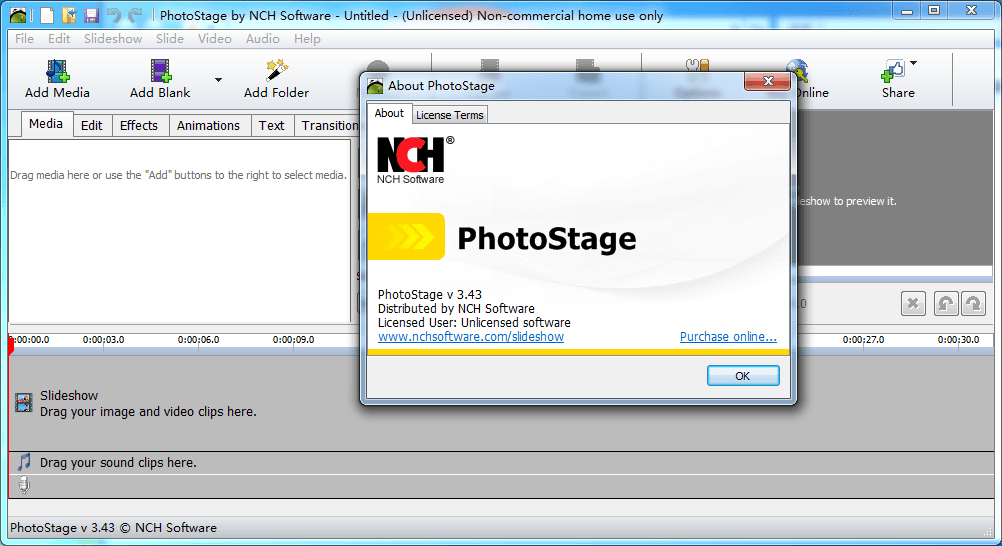Screen dimensions: 1002x546
Task: Click the delete X button above timeline
Action: [x=913, y=304]
